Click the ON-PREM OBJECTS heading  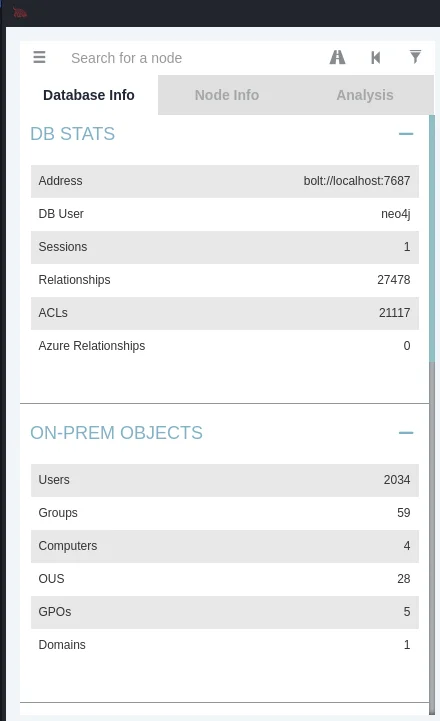click(x=116, y=433)
